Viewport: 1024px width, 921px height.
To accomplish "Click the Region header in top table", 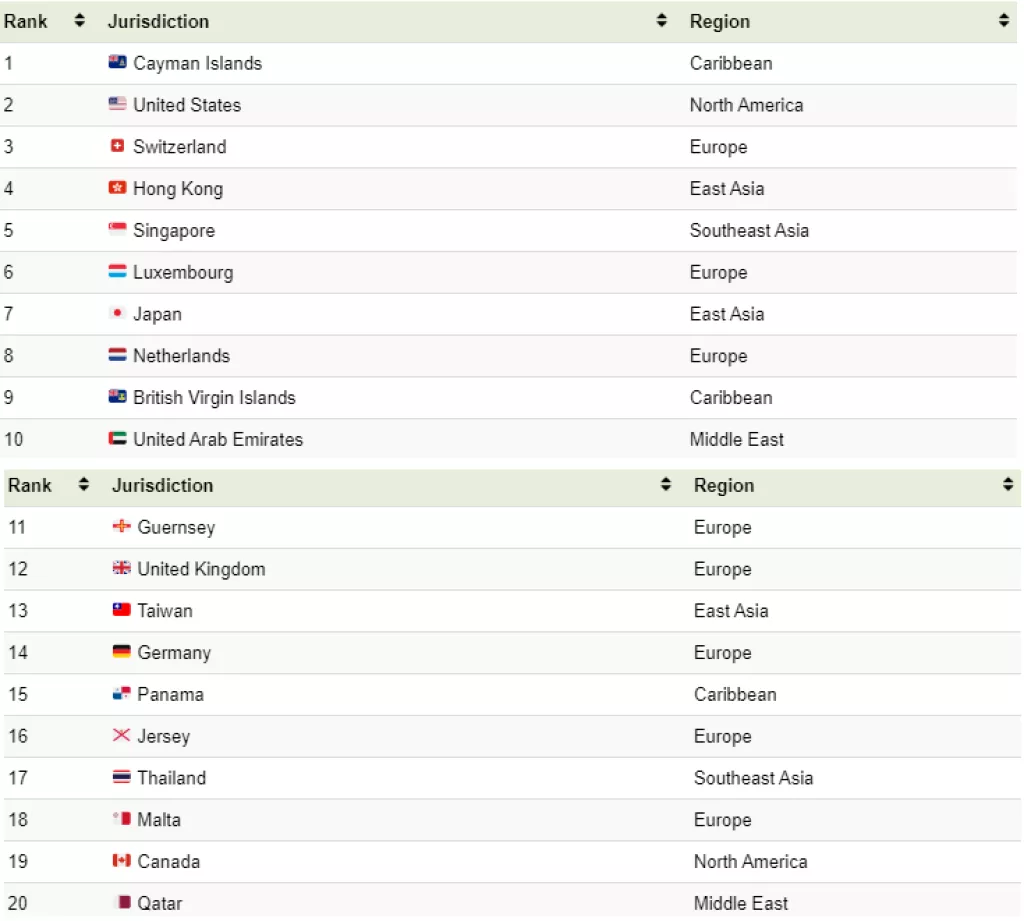I will (719, 22).
